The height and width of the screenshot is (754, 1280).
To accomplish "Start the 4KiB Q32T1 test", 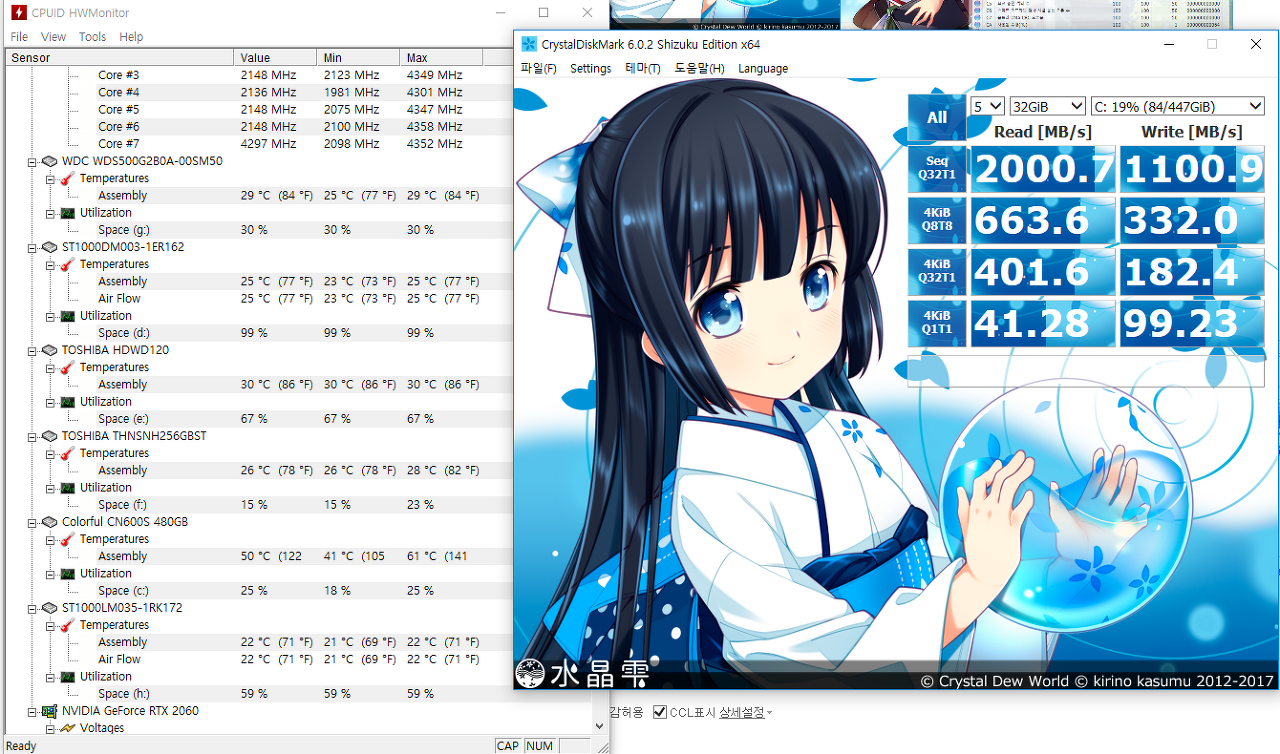I will point(937,272).
